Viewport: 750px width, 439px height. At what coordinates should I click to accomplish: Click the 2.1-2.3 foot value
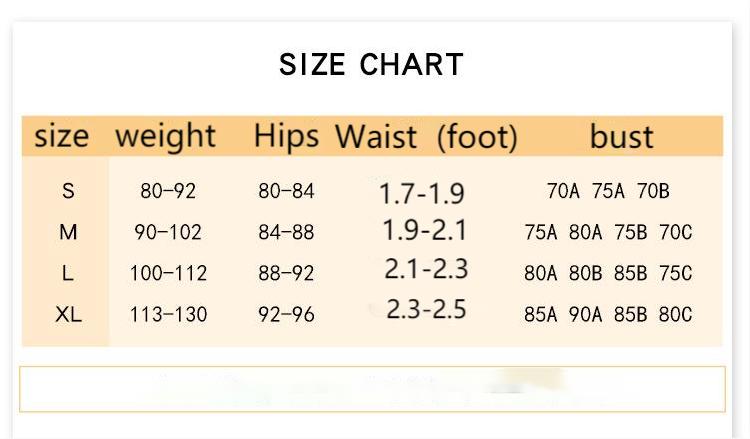click(x=426, y=269)
